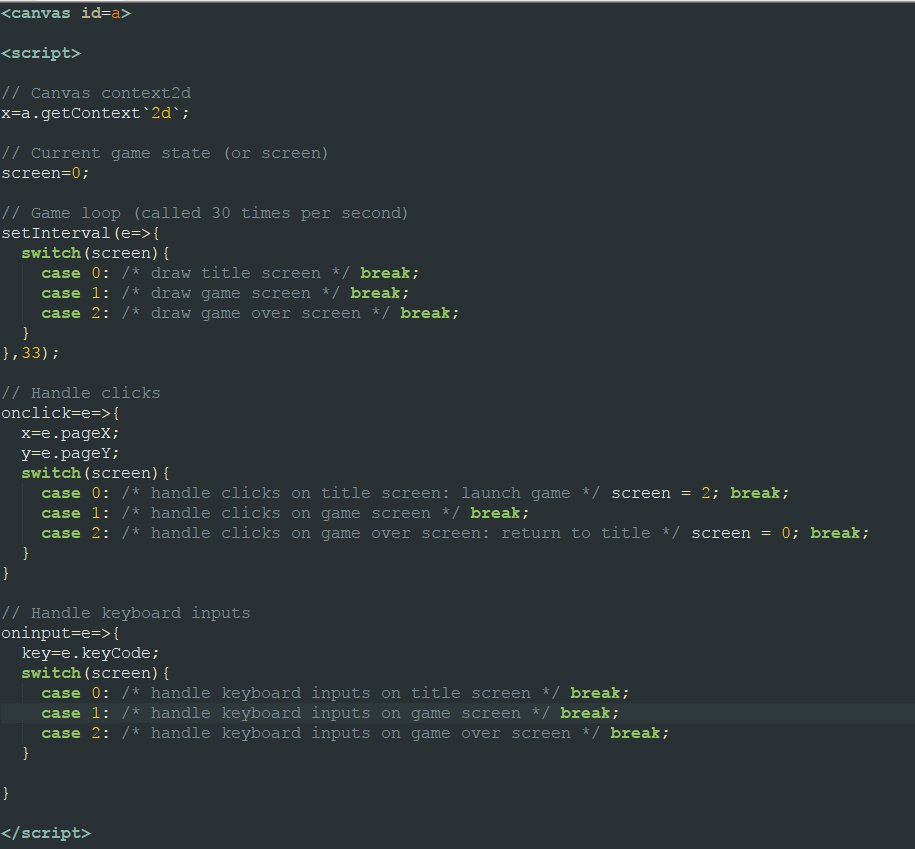Click the 'draw title screen' case line
This screenshot has width=915, height=849.
(x=230, y=273)
